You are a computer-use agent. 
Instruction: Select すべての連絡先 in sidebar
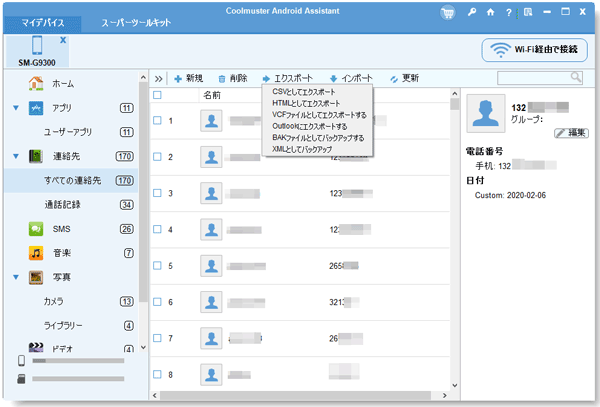[x=72, y=181]
